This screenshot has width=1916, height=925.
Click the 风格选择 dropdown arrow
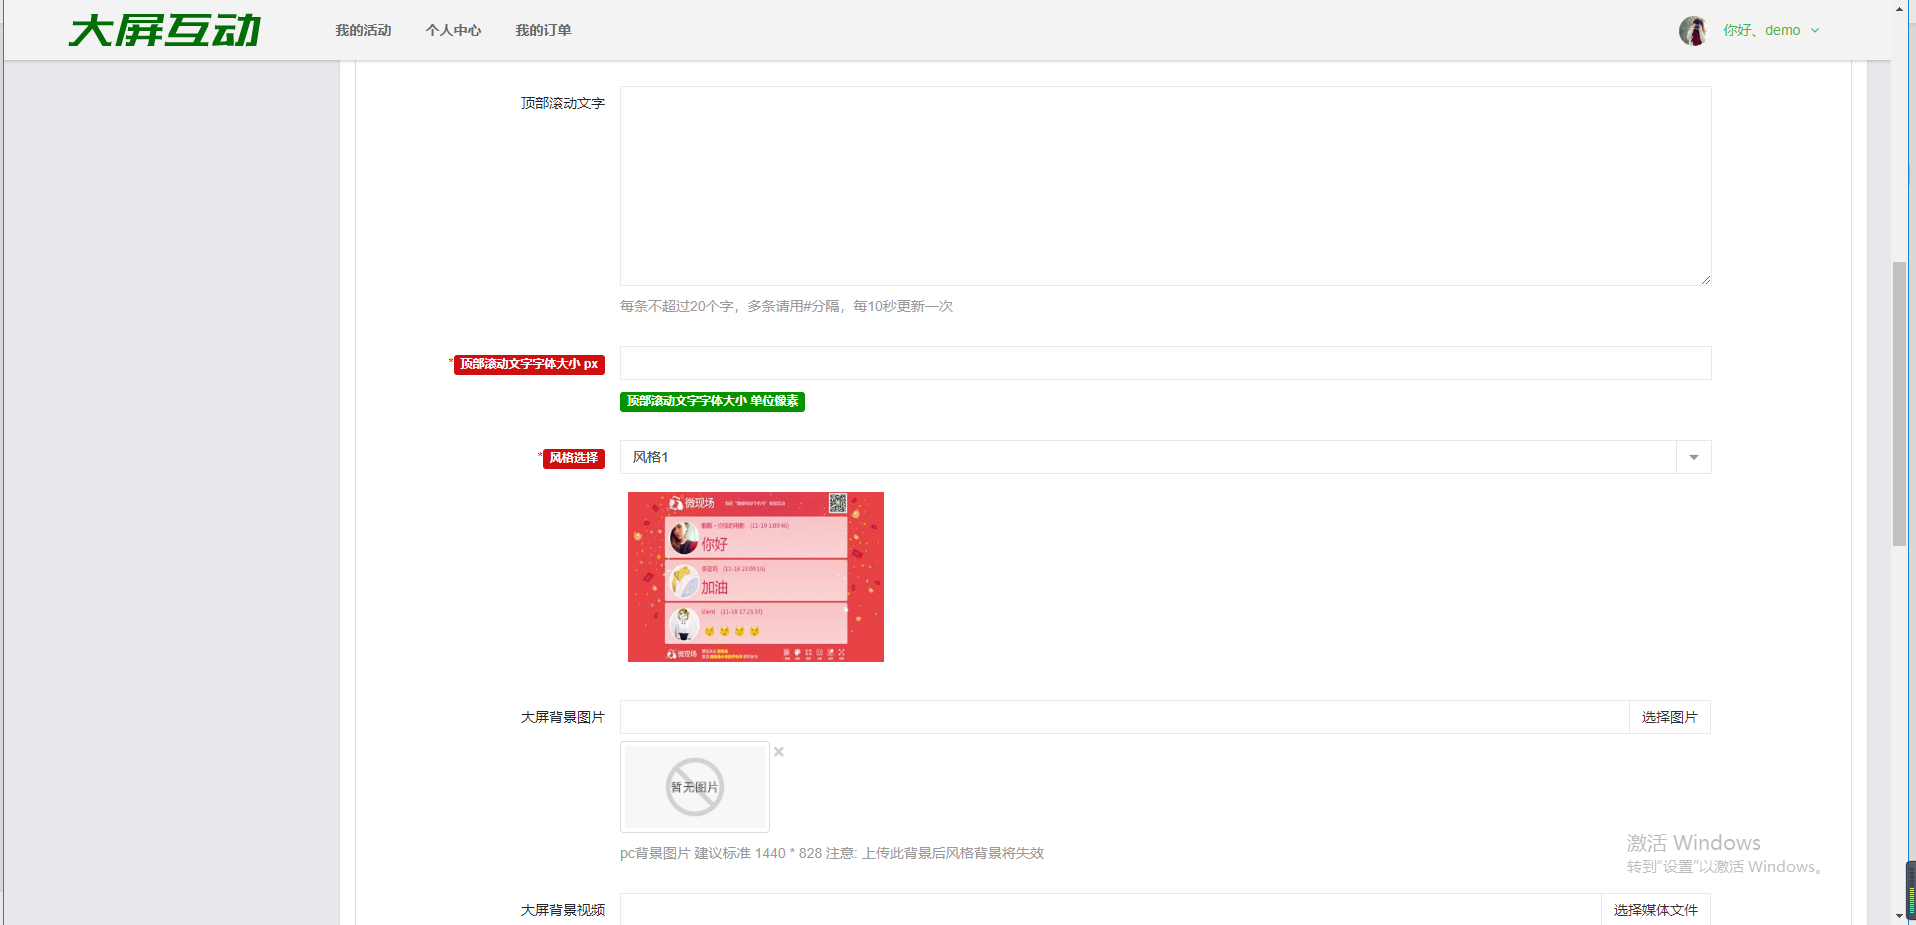pyautogui.click(x=1693, y=457)
